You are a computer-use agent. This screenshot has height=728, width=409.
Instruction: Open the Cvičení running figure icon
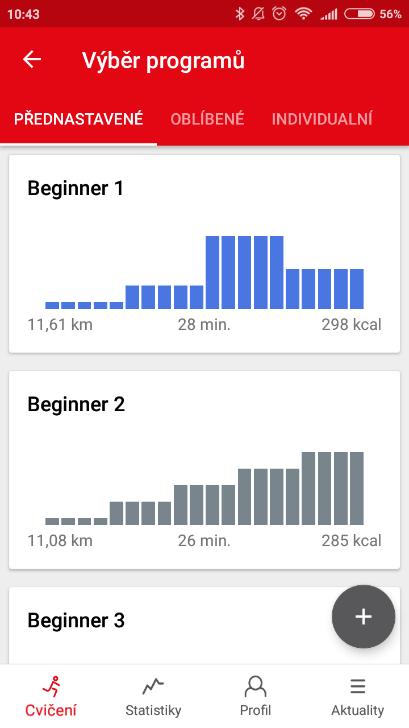(52, 687)
